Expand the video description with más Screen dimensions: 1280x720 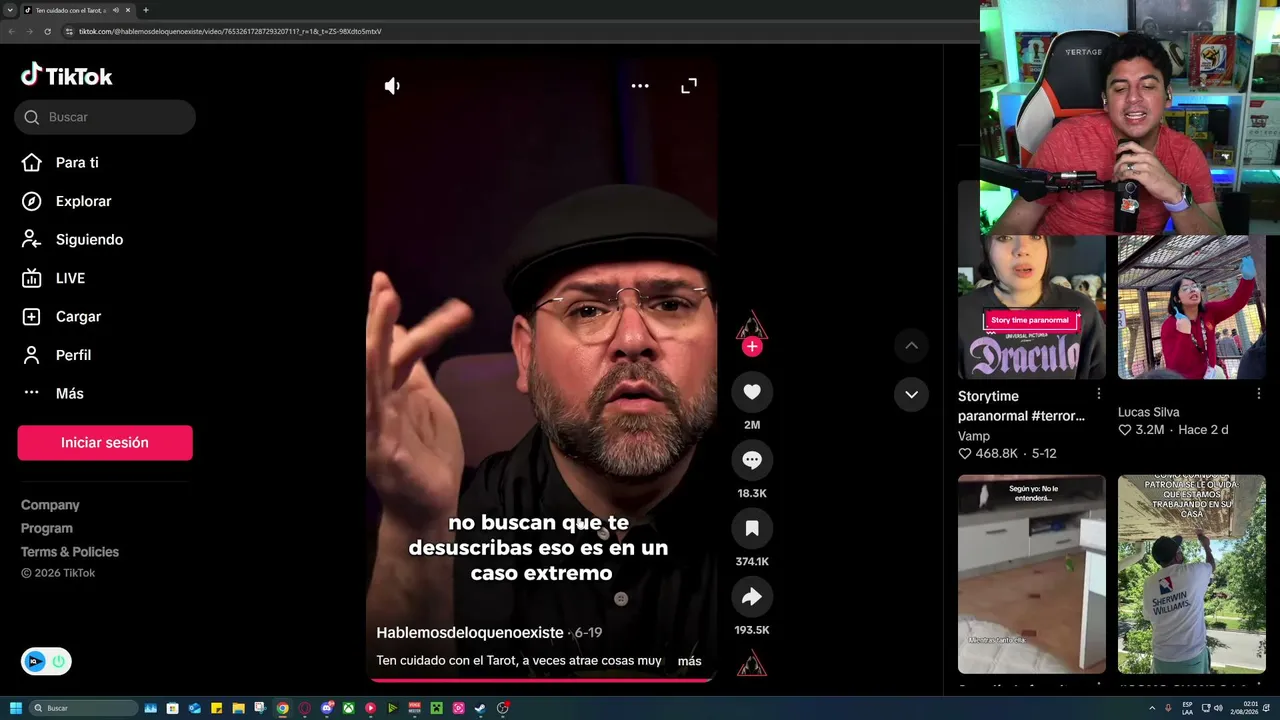(690, 661)
